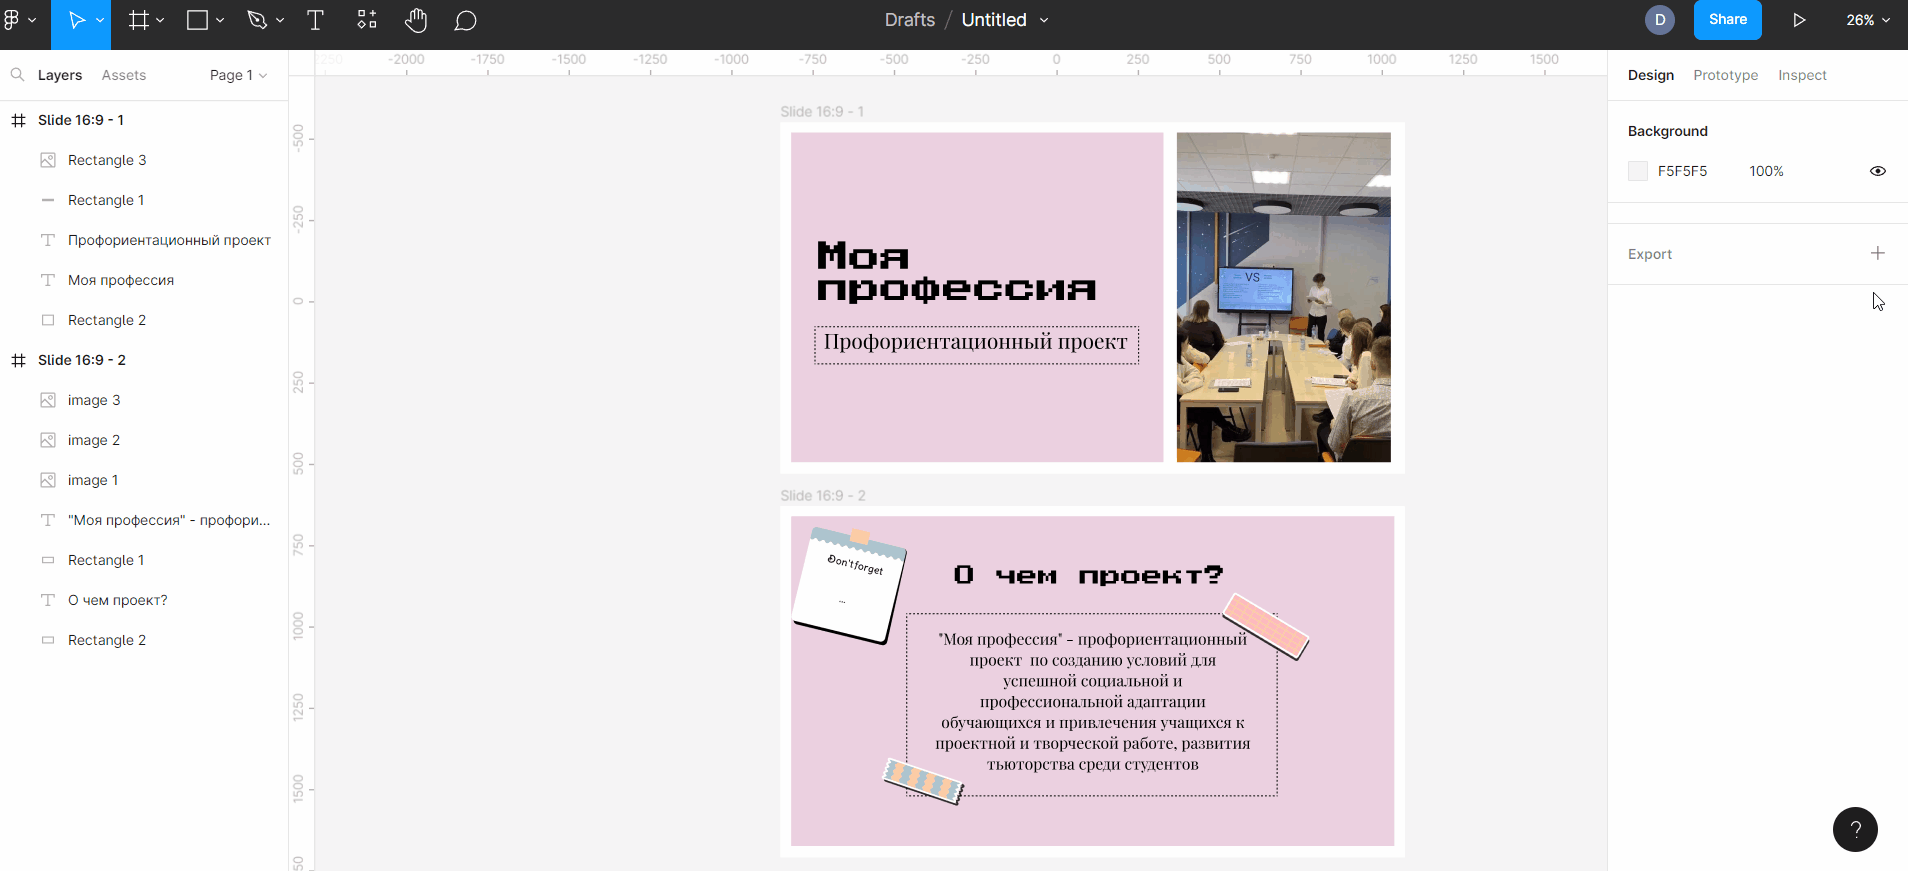Click the search icon in Layers panel
Viewport: 1908px width, 871px height.
[17, 75]
